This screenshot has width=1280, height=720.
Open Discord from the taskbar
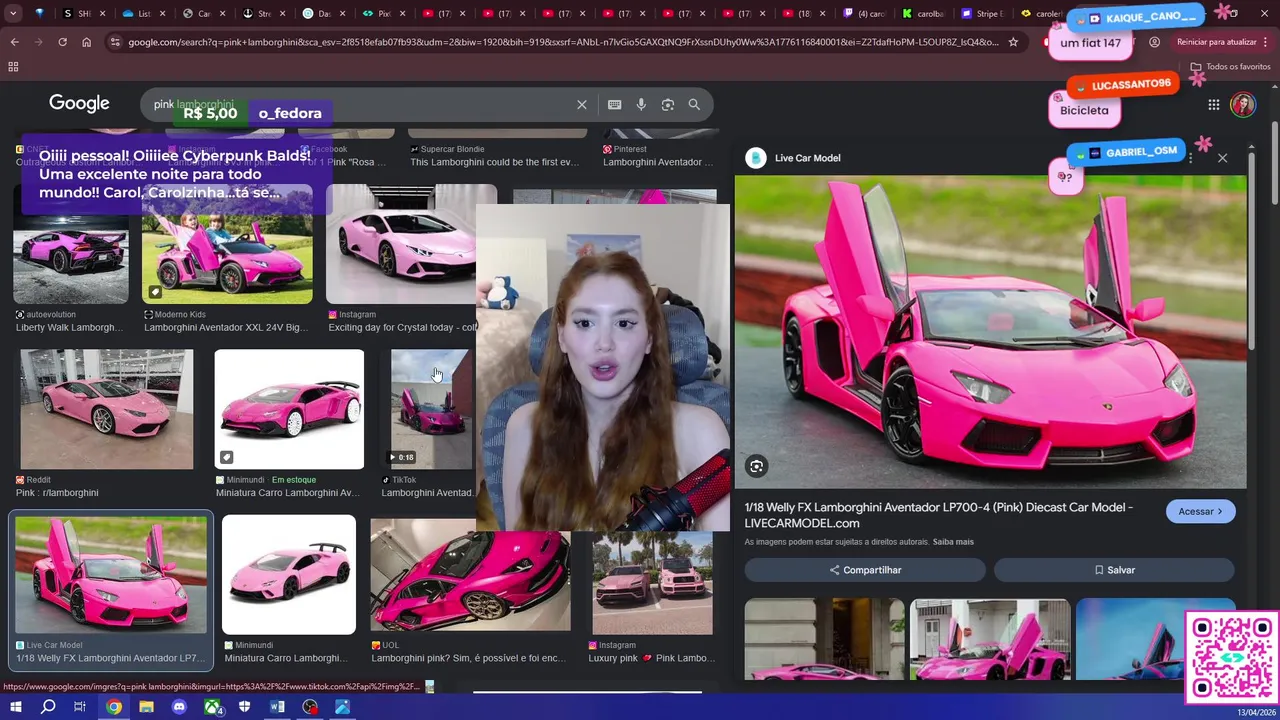coord(179,707)
